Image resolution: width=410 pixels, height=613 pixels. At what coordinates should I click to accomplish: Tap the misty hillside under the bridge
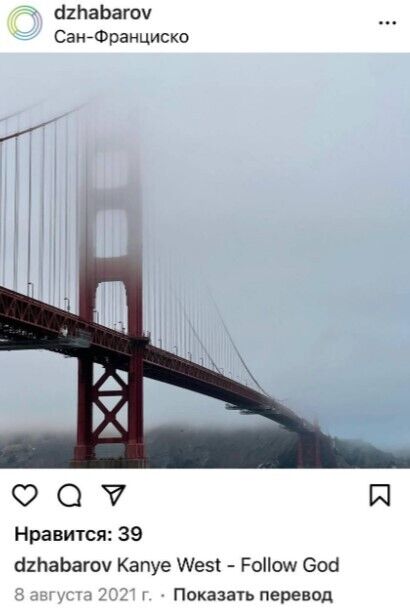[219, 446]
